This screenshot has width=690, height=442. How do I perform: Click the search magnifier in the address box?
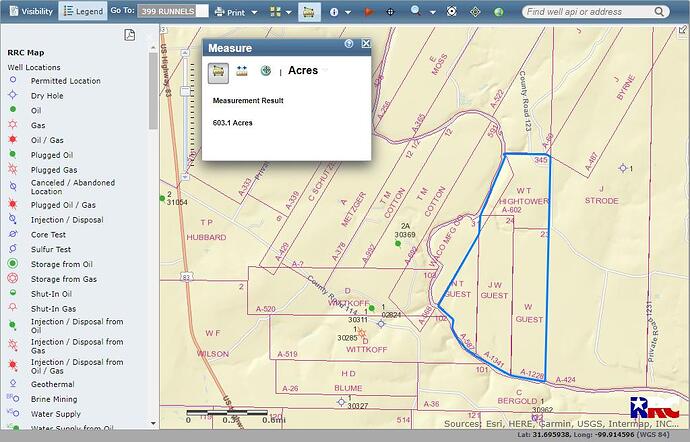point(659,12)
